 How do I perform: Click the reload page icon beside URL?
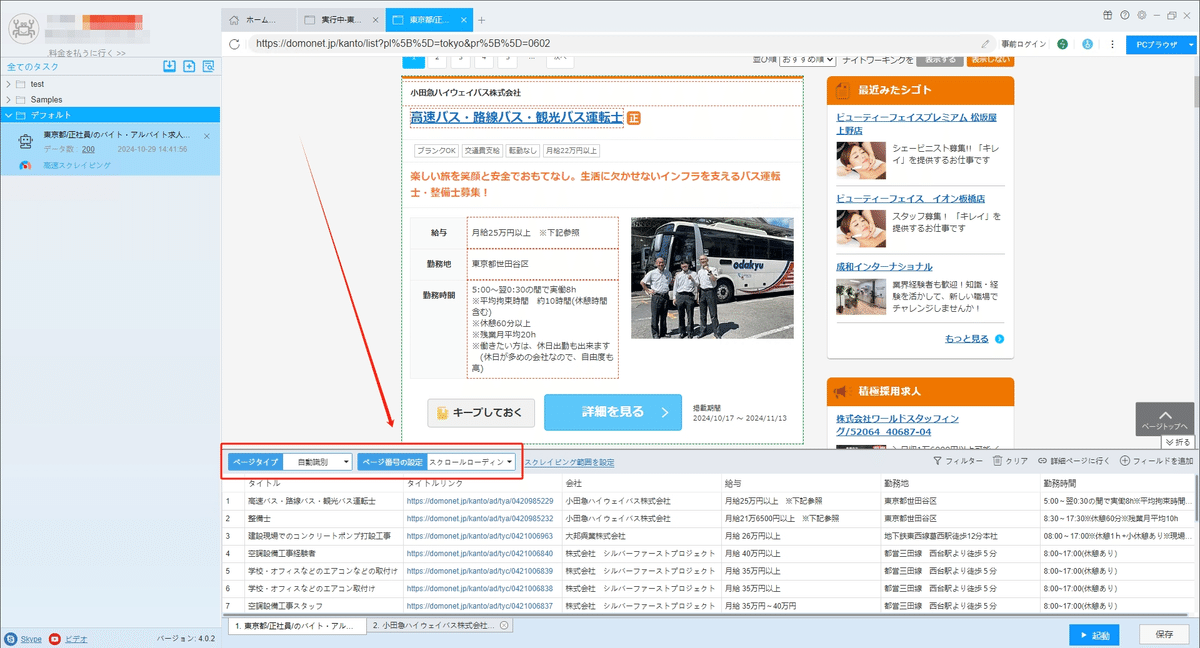(x=234, y=44)
